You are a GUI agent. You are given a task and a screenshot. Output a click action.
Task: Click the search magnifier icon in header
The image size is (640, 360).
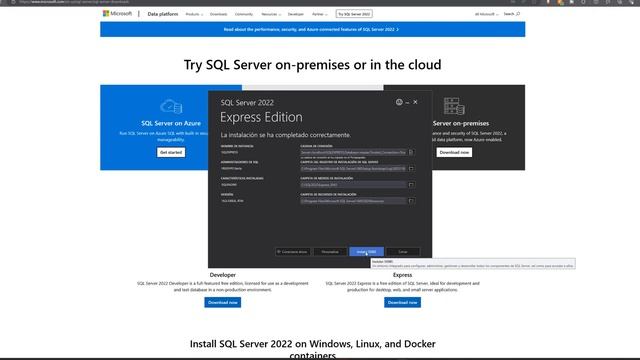click(x=518, y=14)
